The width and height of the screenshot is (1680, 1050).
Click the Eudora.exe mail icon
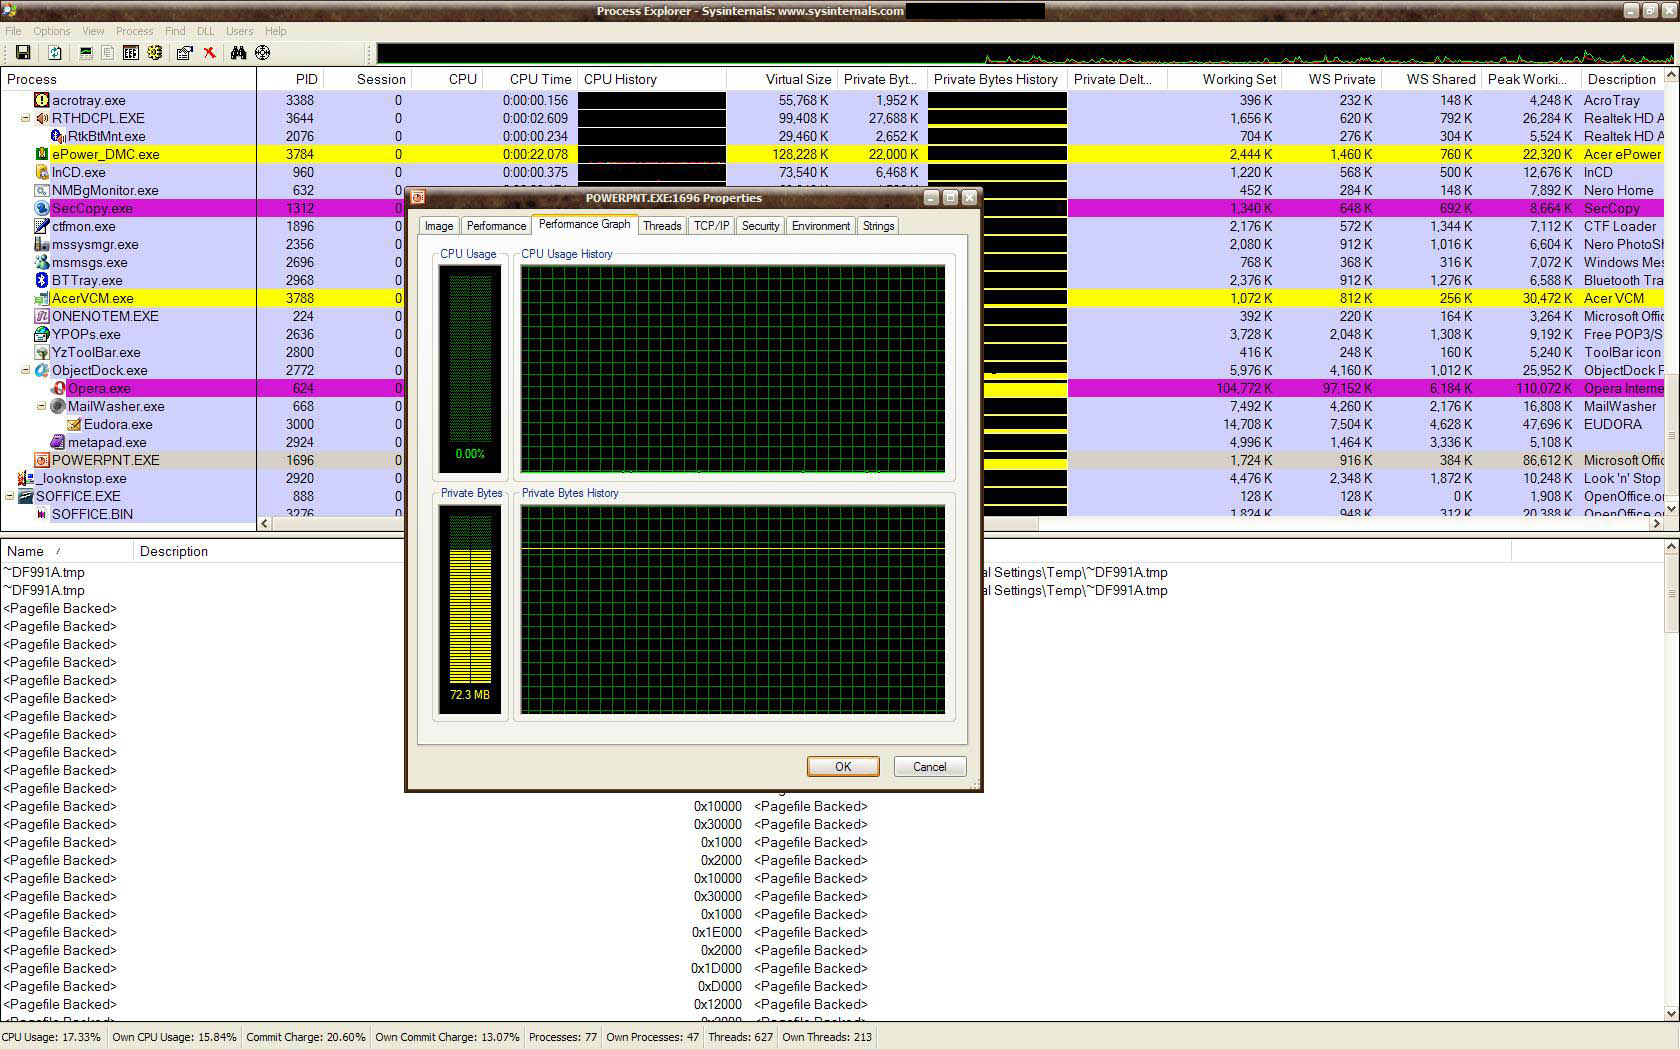tap(74, 424)
